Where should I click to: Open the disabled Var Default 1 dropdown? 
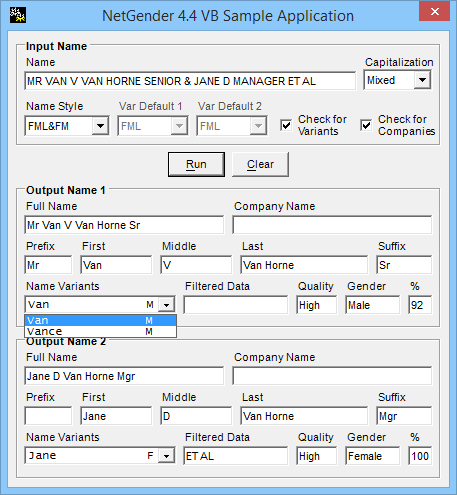[x=179, y=126]
